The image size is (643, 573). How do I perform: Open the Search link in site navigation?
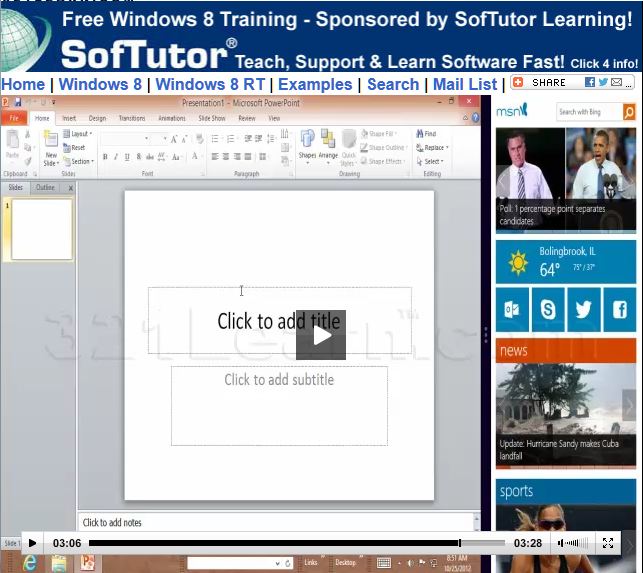coord(393,84)
